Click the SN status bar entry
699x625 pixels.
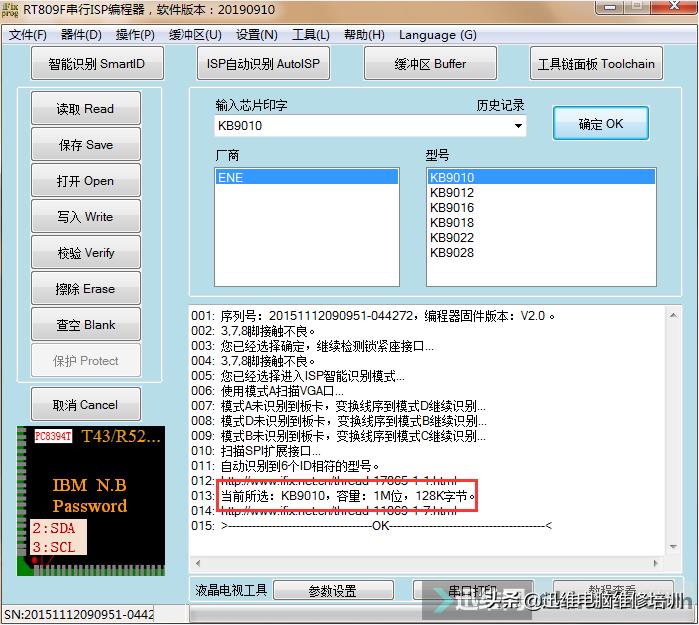coord(80,615)
